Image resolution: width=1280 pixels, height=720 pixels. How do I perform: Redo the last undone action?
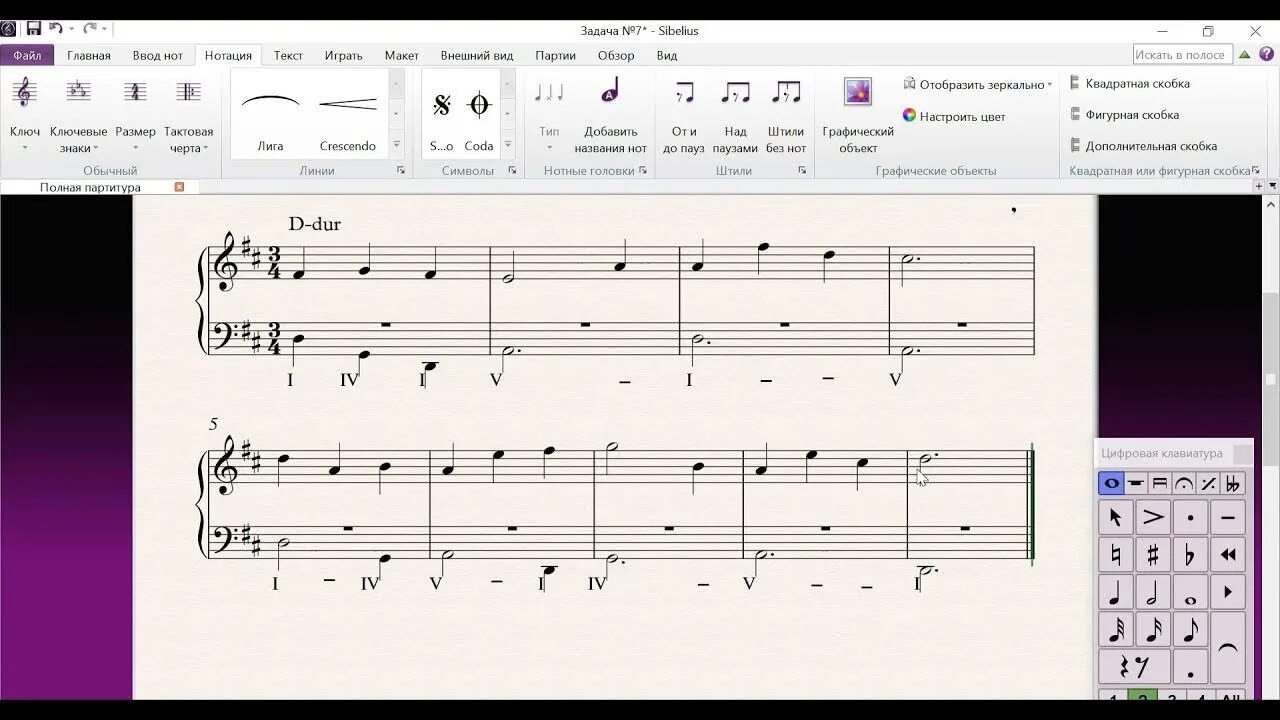pyautogui.click(x=91, y=30)
